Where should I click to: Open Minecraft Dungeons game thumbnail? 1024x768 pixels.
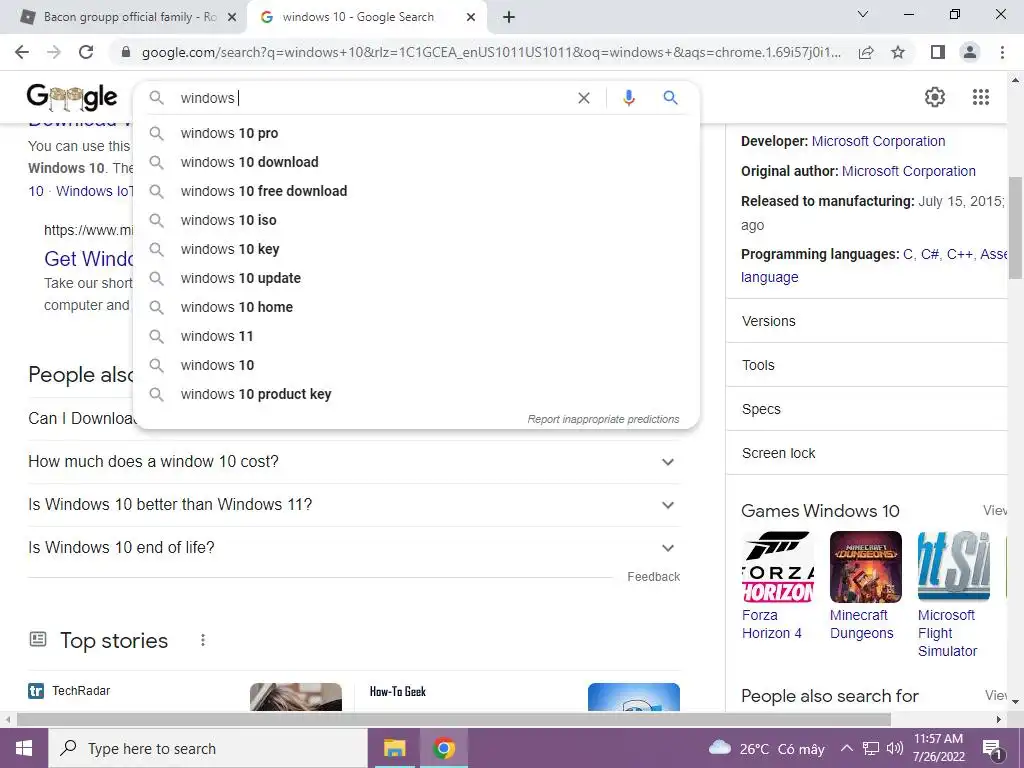[866, 567]
